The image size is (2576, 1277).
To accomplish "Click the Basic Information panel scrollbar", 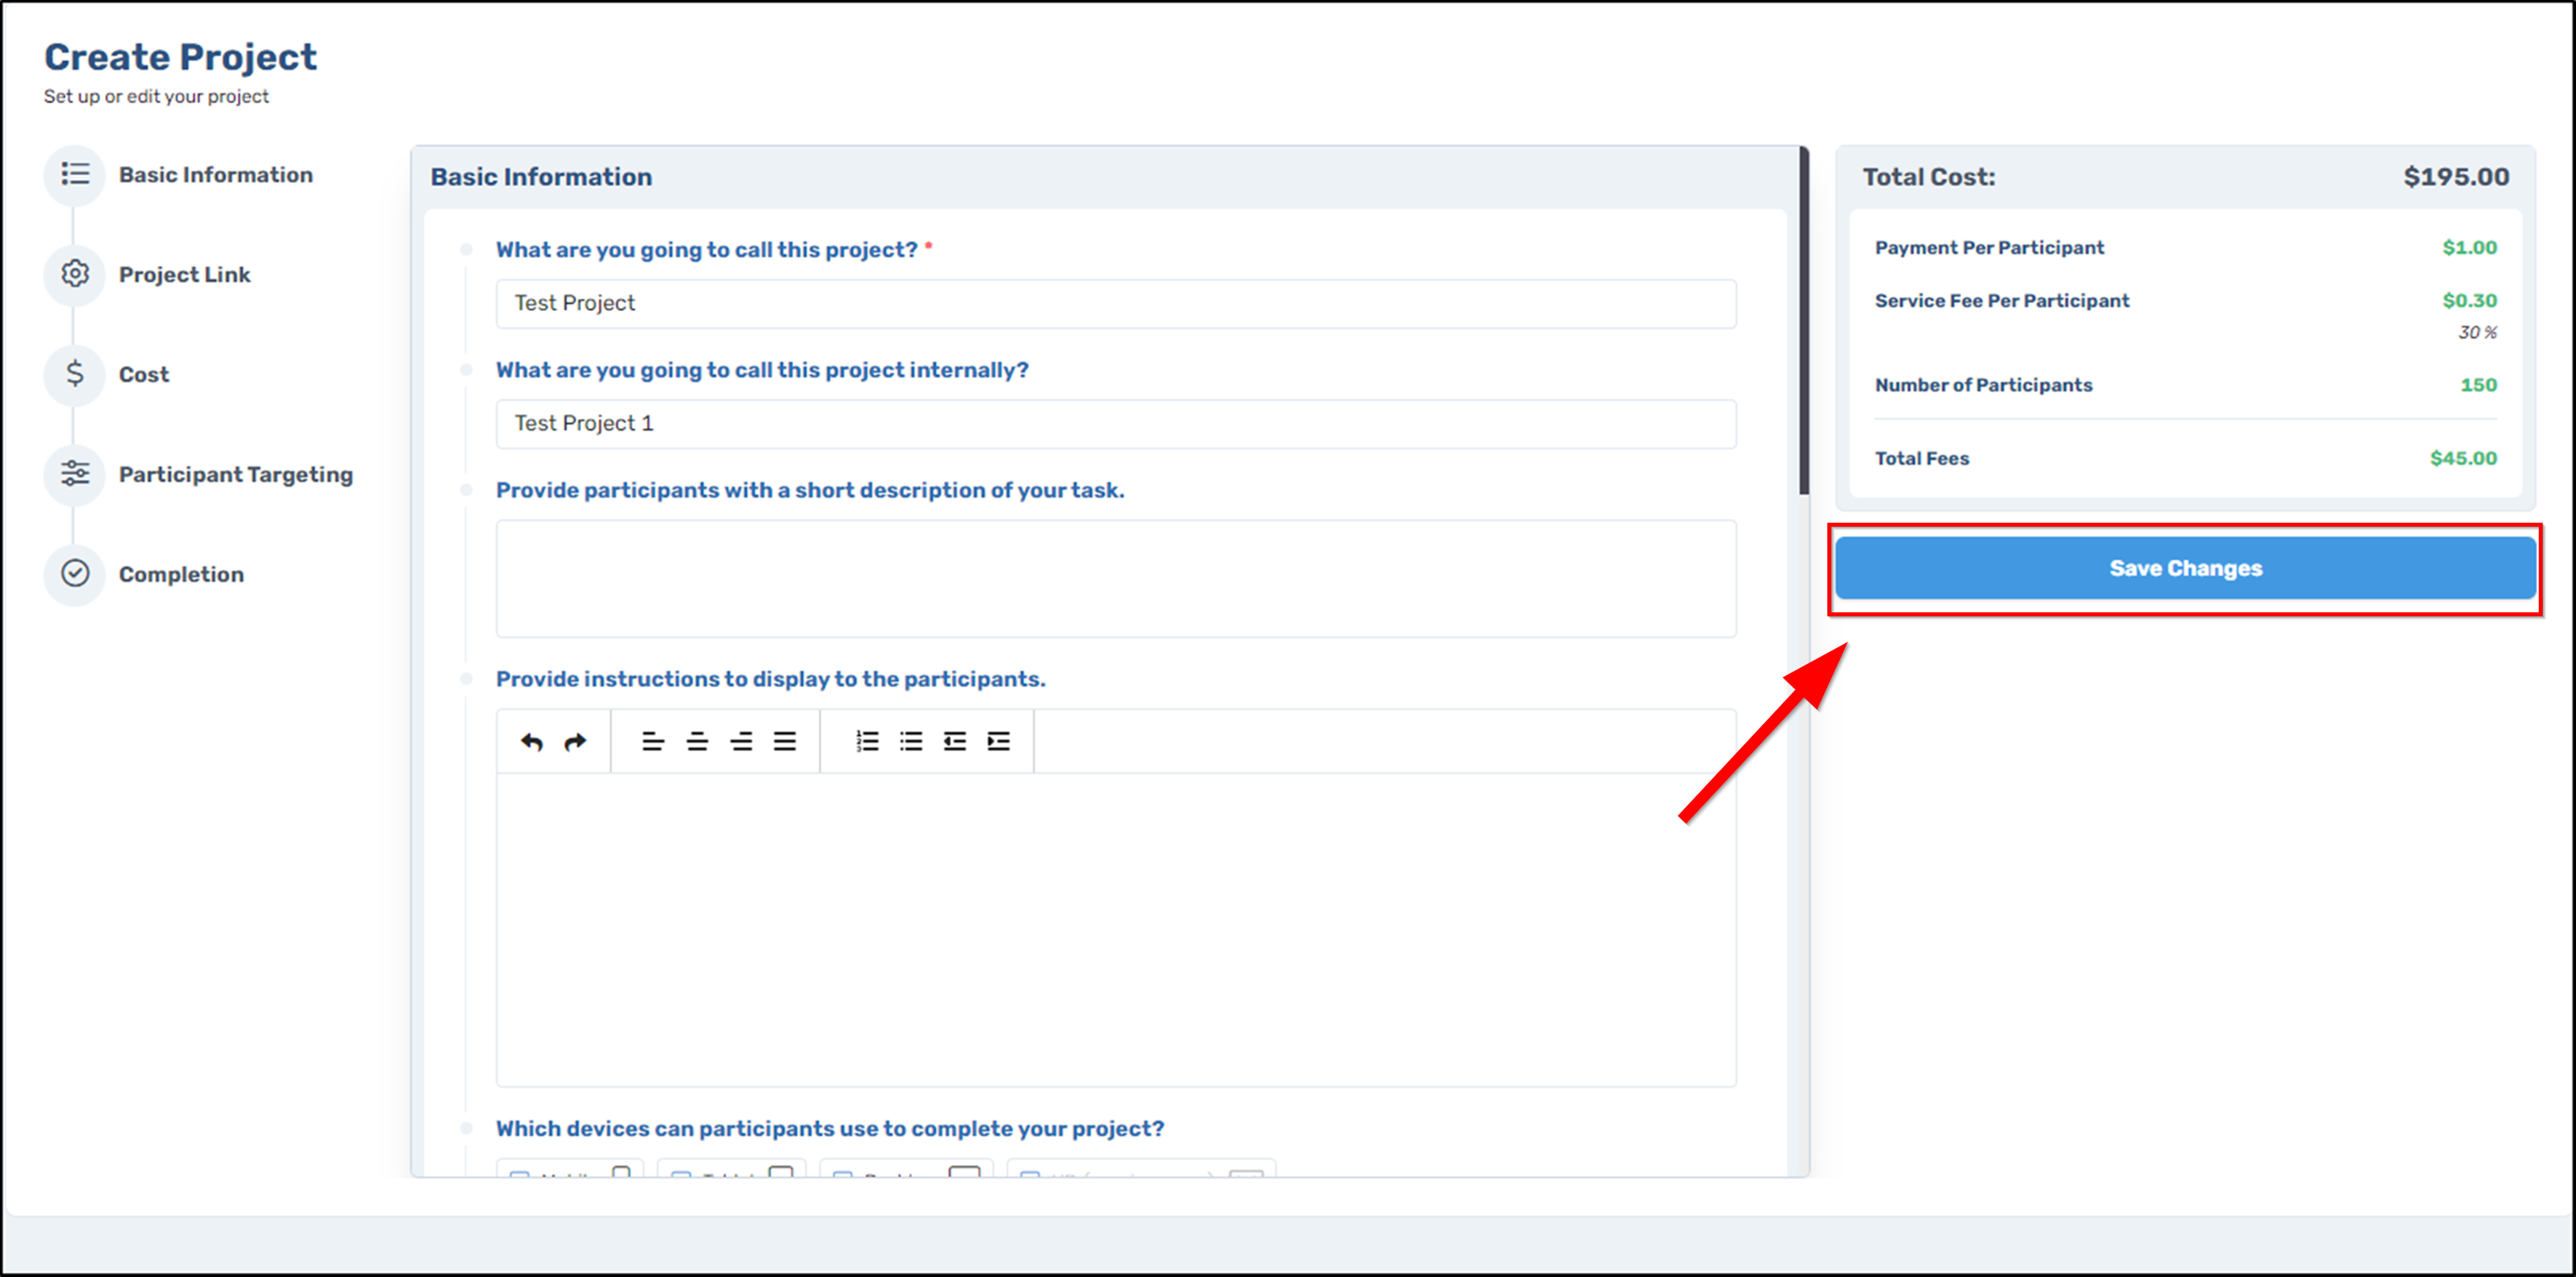I will pos(1804,320).
